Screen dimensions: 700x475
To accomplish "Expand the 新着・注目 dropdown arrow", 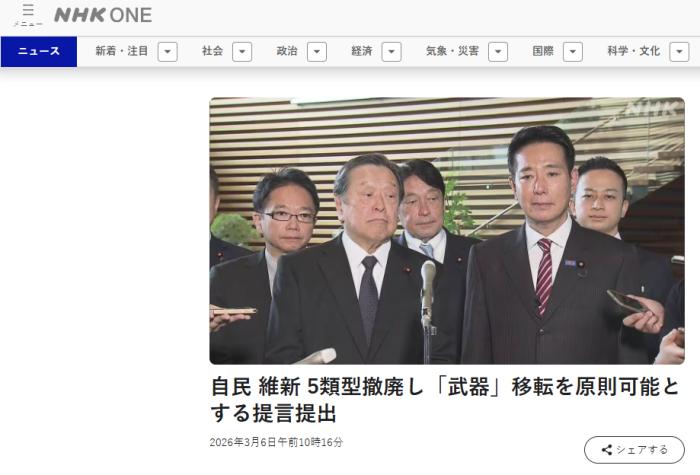I will click(168, 52).
